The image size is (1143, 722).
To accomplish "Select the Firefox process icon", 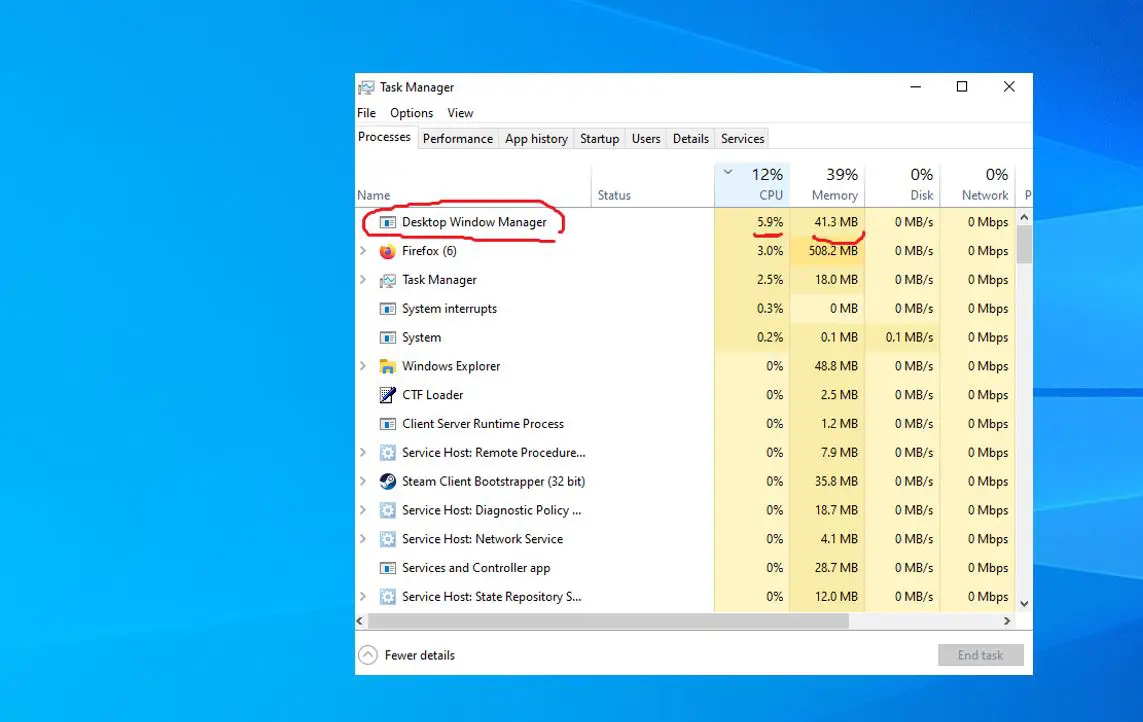I will pyautogui.click(x=388, y=251).
